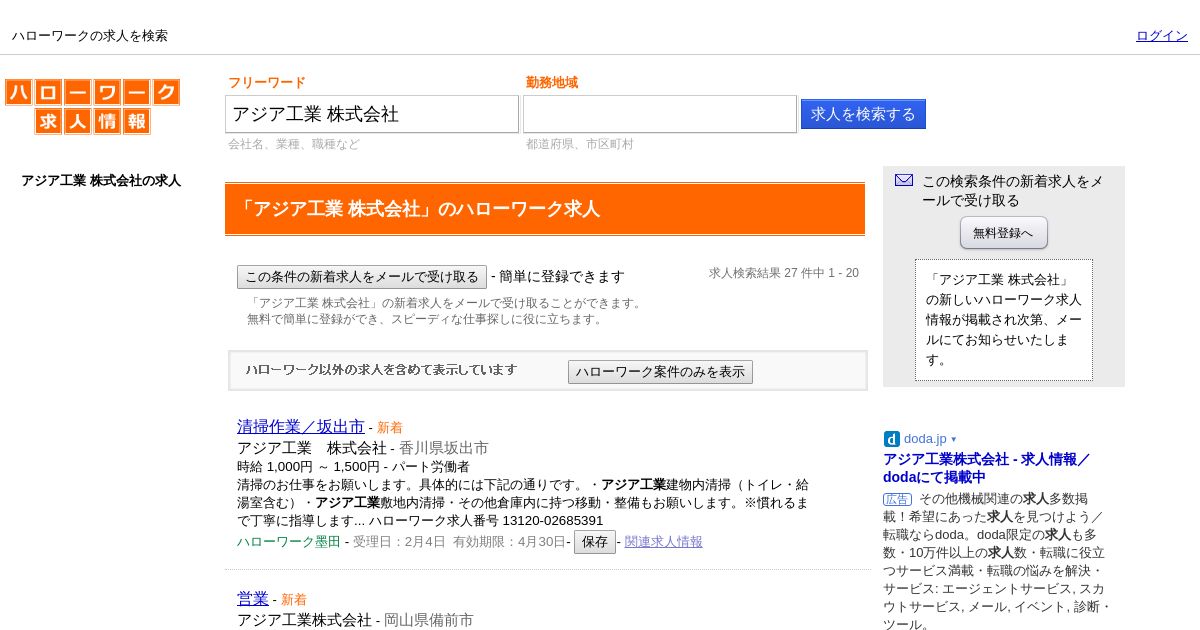This screenshot has width=1200, height=630.
Task: Click the 求人検索結果 27 件中 1 - 20 text
Action: 784,273
